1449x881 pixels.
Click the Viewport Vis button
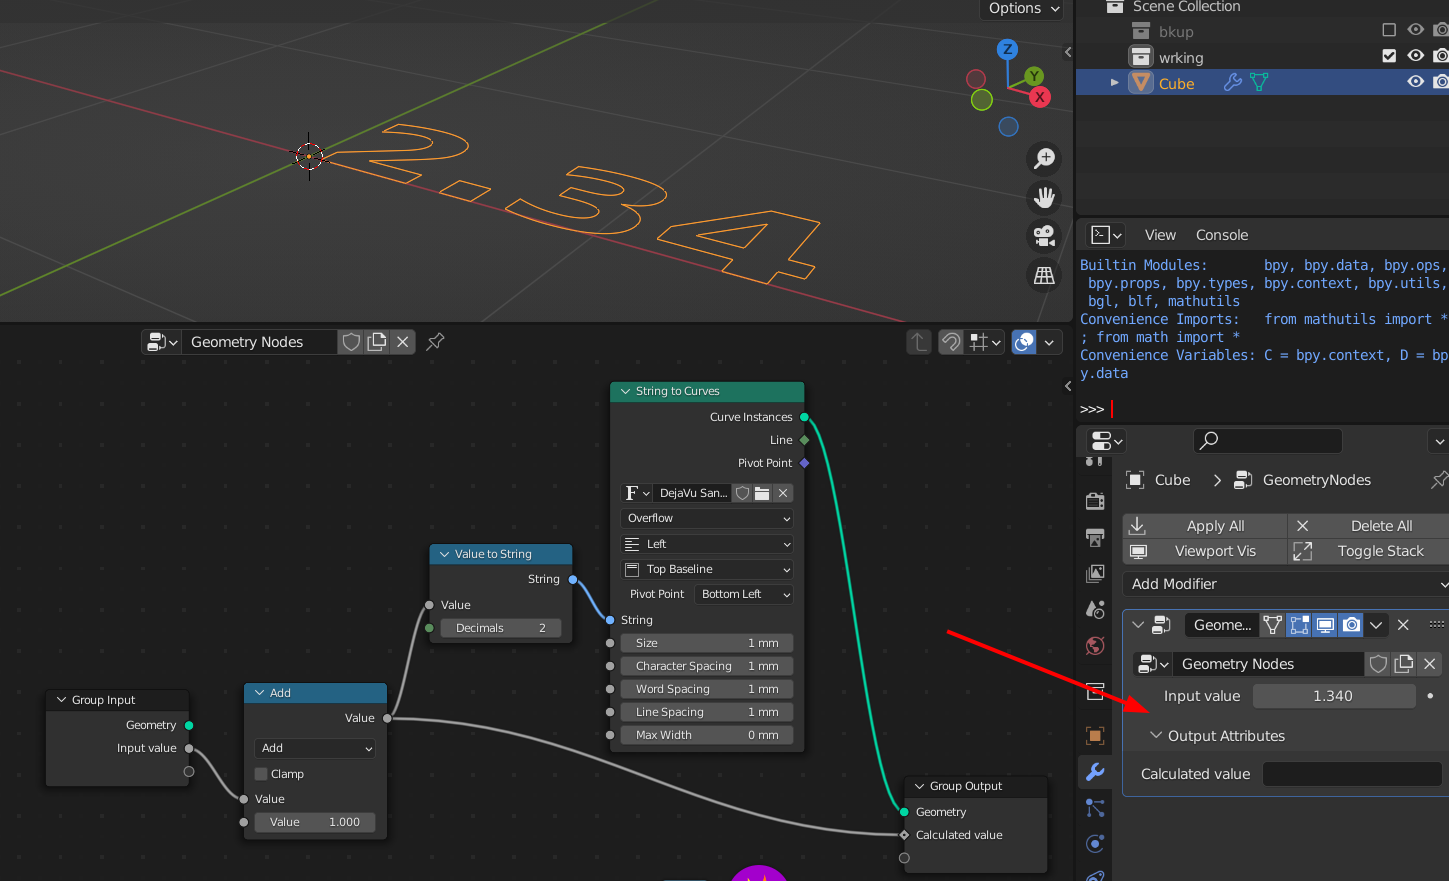point(1205,551)
